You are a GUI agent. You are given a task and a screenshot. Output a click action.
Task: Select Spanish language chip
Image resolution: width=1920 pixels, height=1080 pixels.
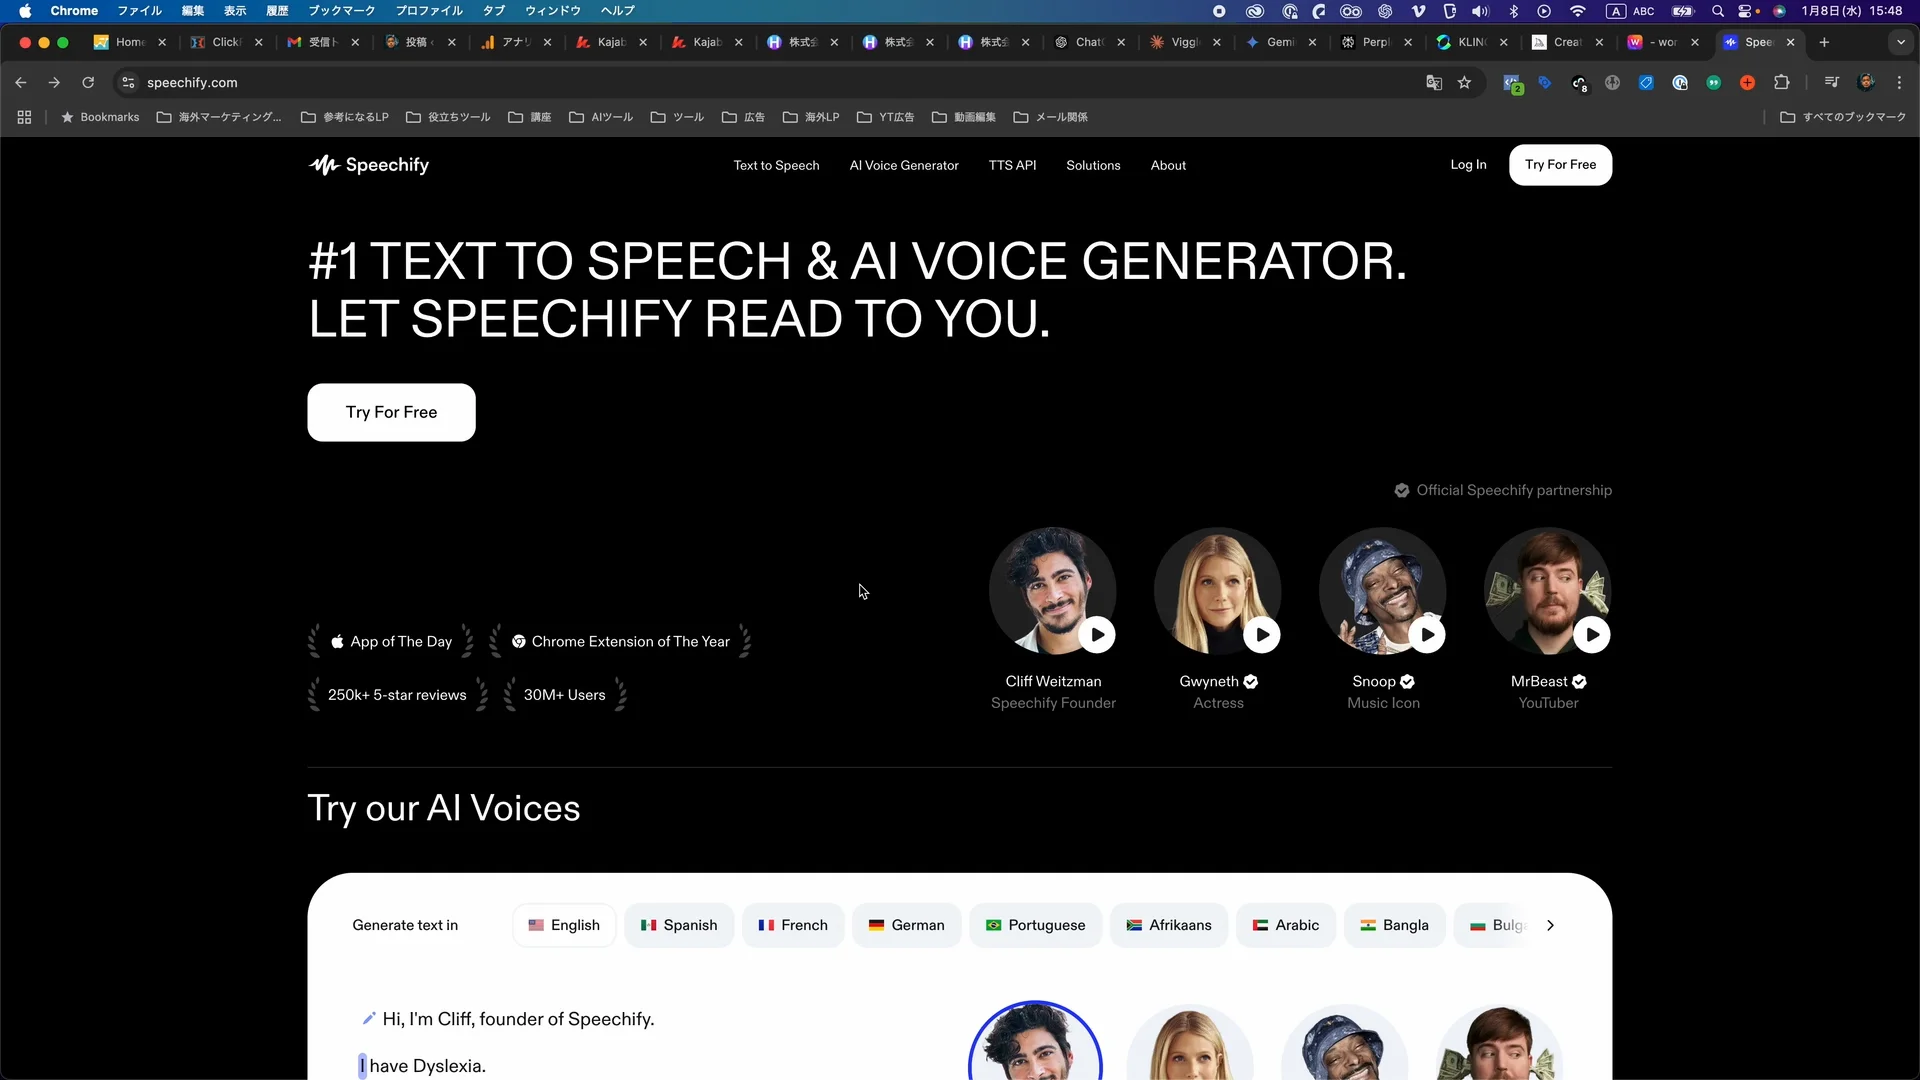(679, 925)
